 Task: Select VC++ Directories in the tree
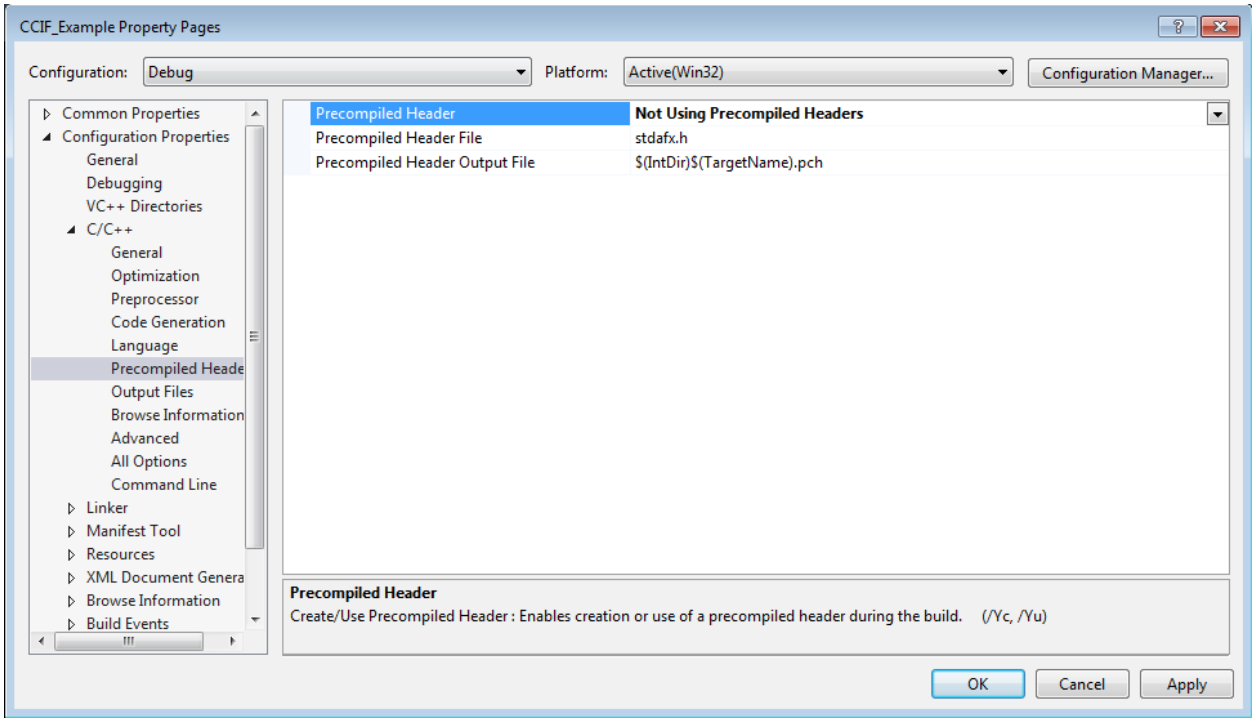pyautogui.click(x=144, y=206)
